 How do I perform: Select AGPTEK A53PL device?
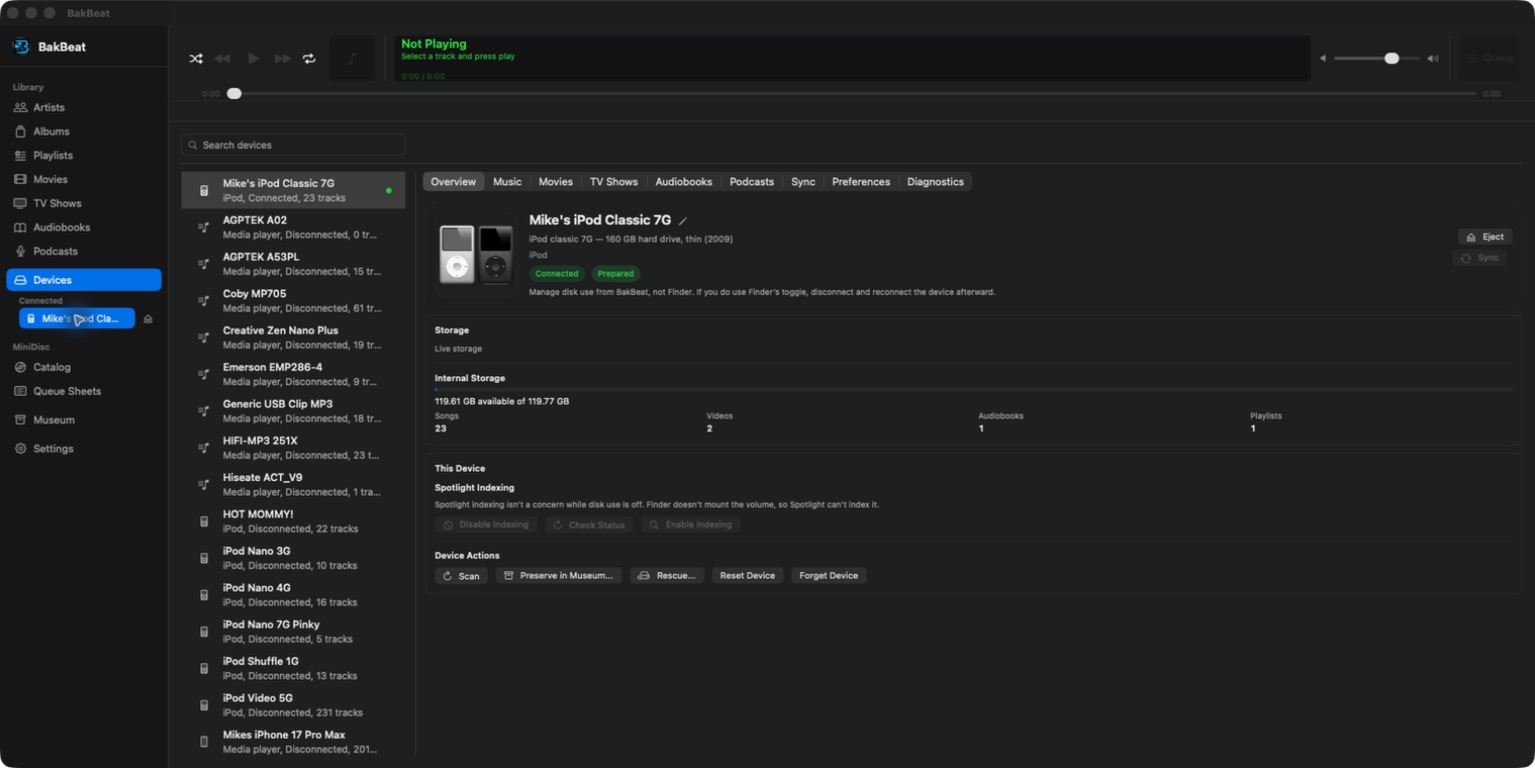click(x=293, y=264)
